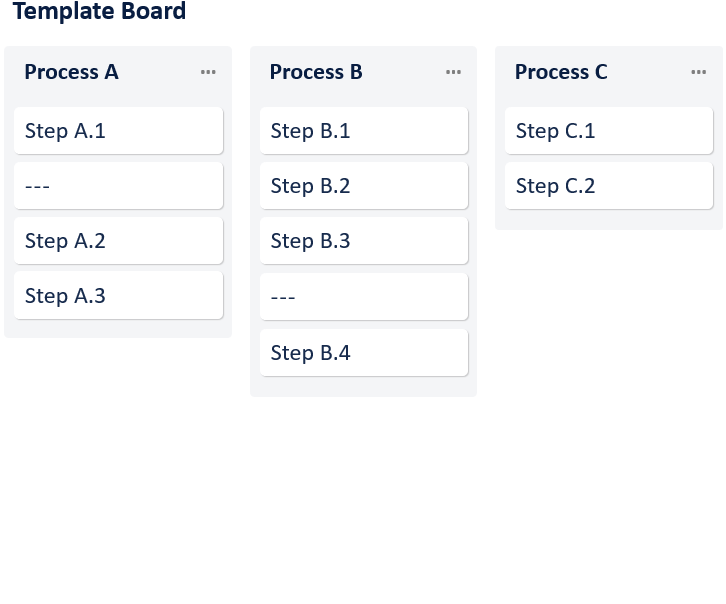Image resolution: width=726 pixels, height=604 pixels.
Task: Open the Step C.2 card
Action: tap(608, 186)
